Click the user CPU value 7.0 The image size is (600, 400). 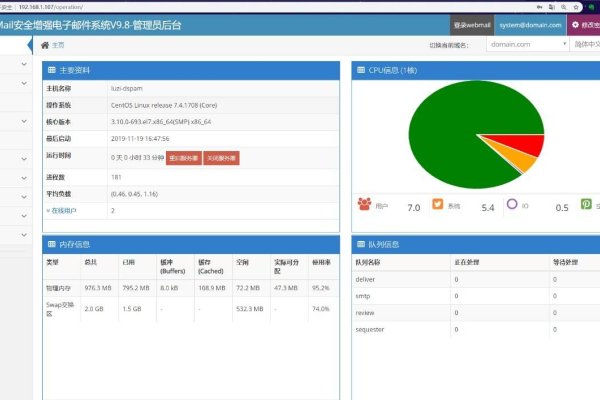pos(414,207)
